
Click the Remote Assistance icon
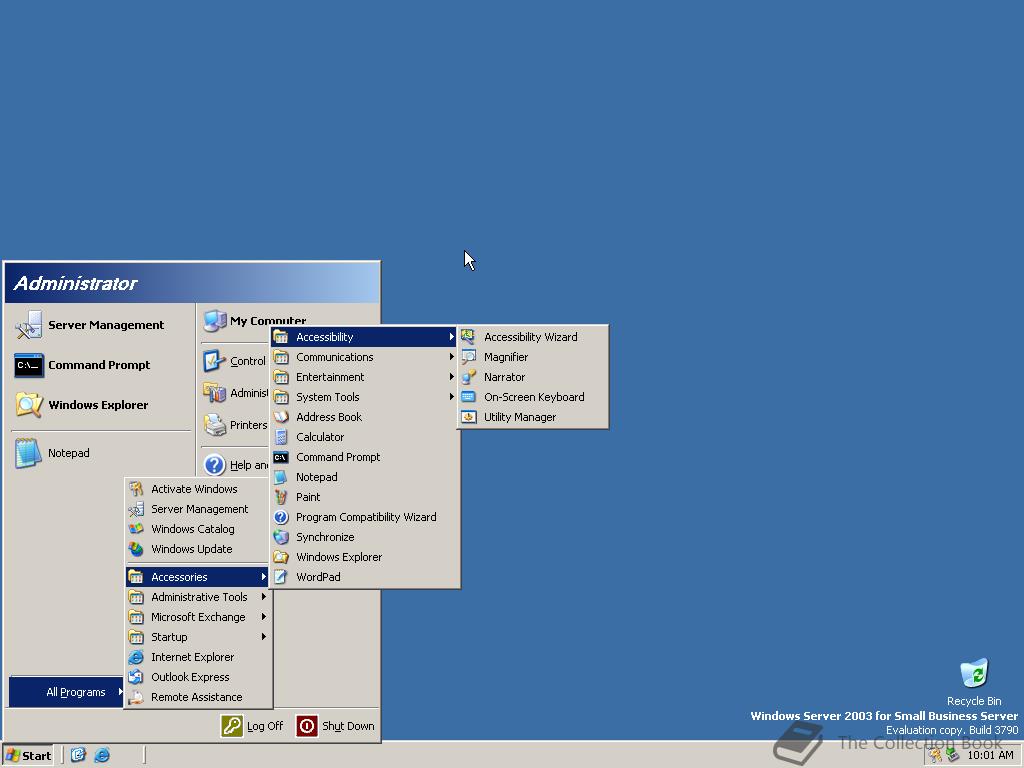pyautogui.click(x=136, y=697)
